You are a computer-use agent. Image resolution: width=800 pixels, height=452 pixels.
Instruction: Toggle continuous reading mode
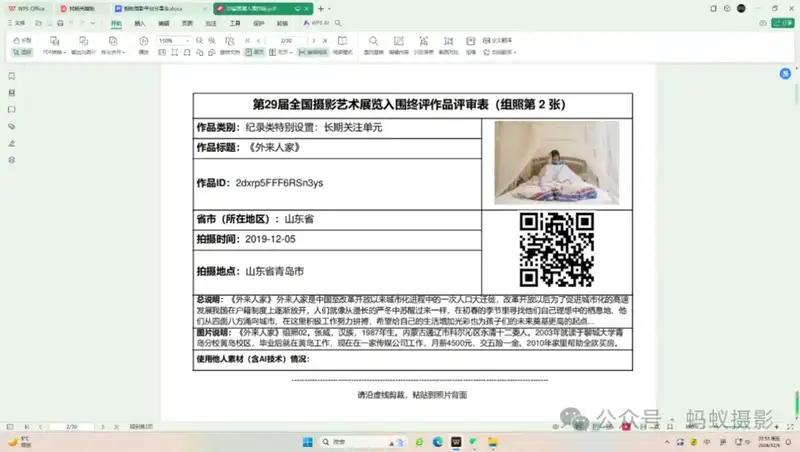[313, 52]
